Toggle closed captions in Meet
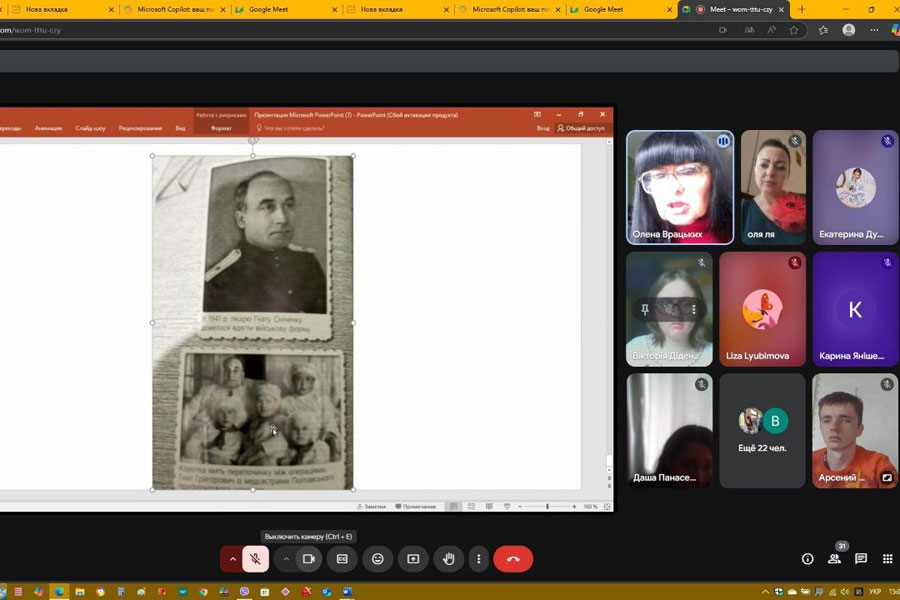This screenshot has width=900, height=600. pos(342,559)
